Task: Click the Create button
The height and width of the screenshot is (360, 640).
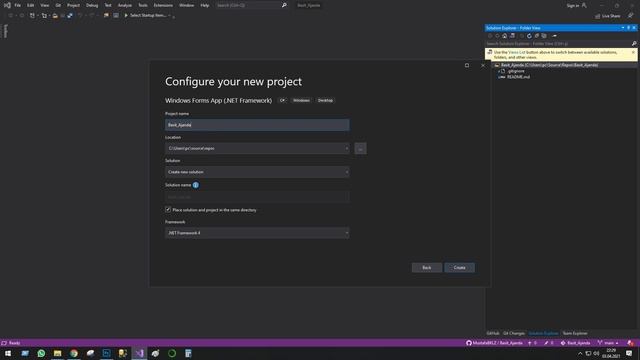Action: pos(459,267)
